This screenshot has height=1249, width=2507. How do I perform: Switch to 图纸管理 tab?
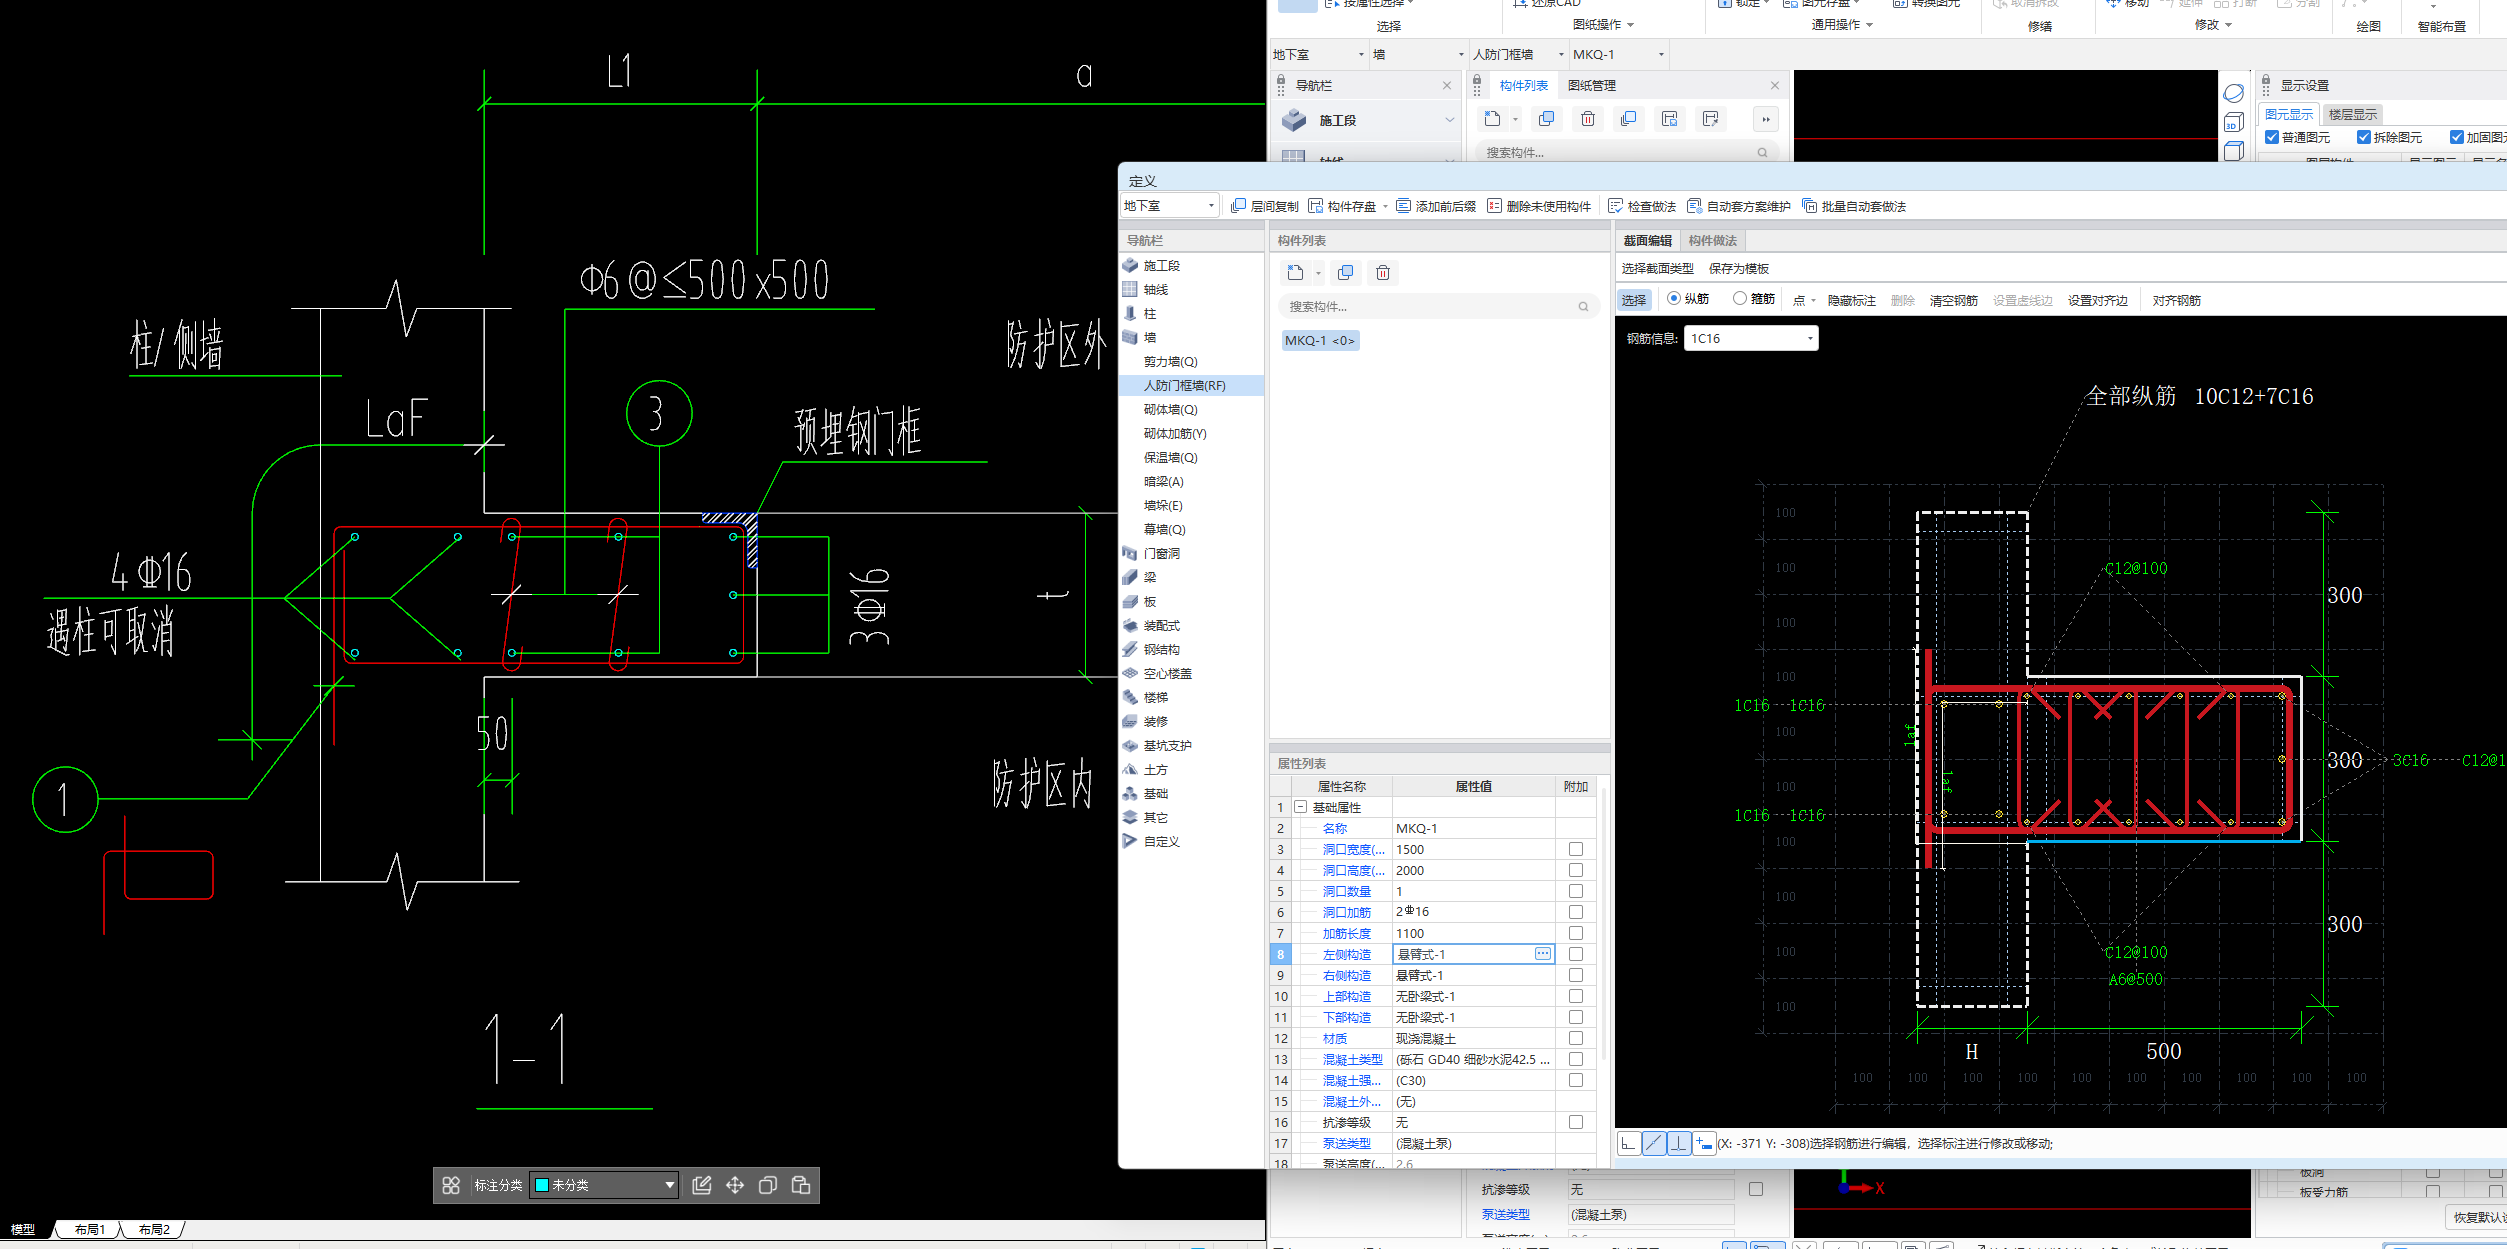pyautogui.click(x=1592, y=86)
